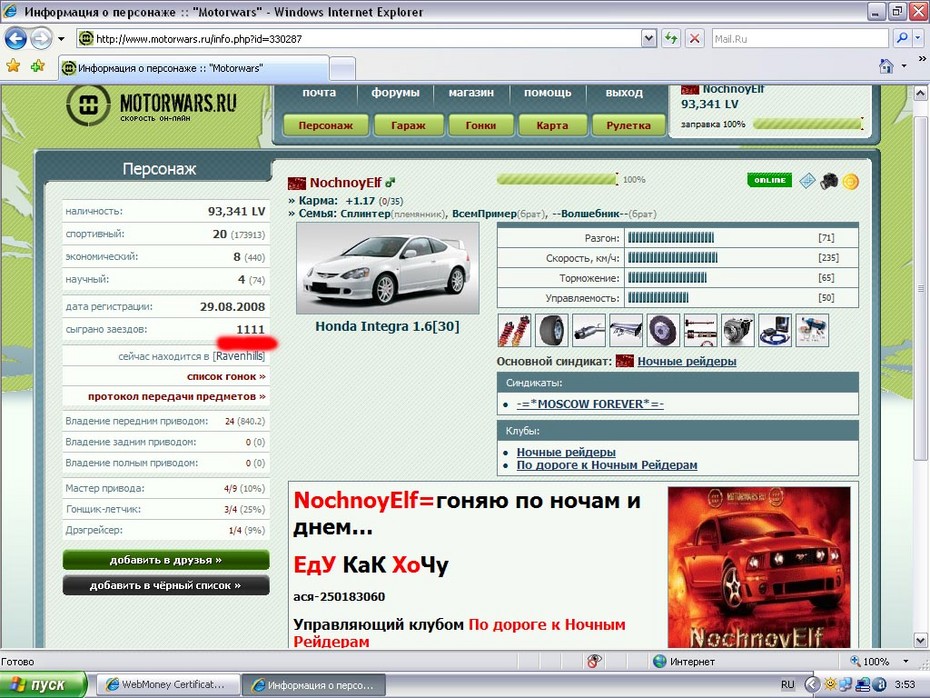Click the заправка fuel progress bar
This screenshot has width=930, height=698.
click(807, 124)
